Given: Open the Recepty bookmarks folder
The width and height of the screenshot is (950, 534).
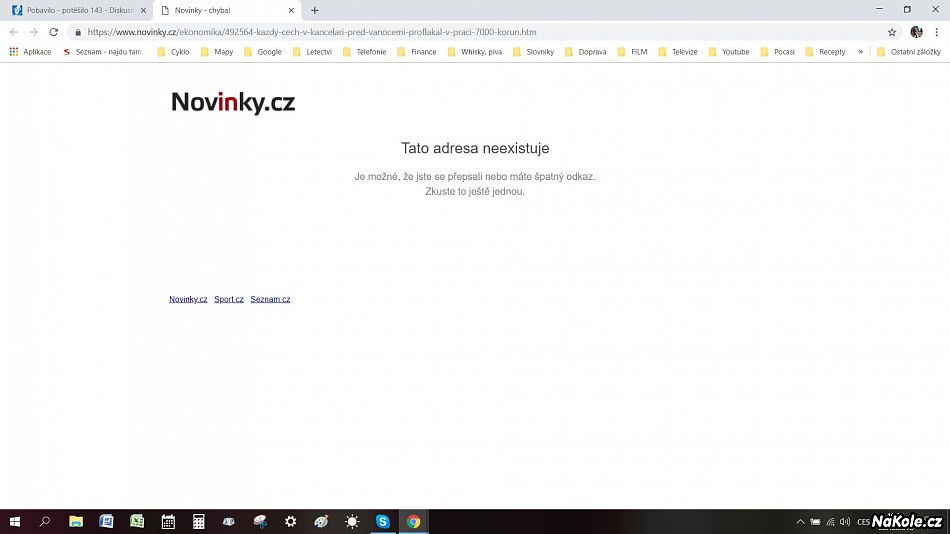Looking at the screenshot, I should tap(825, 52).
